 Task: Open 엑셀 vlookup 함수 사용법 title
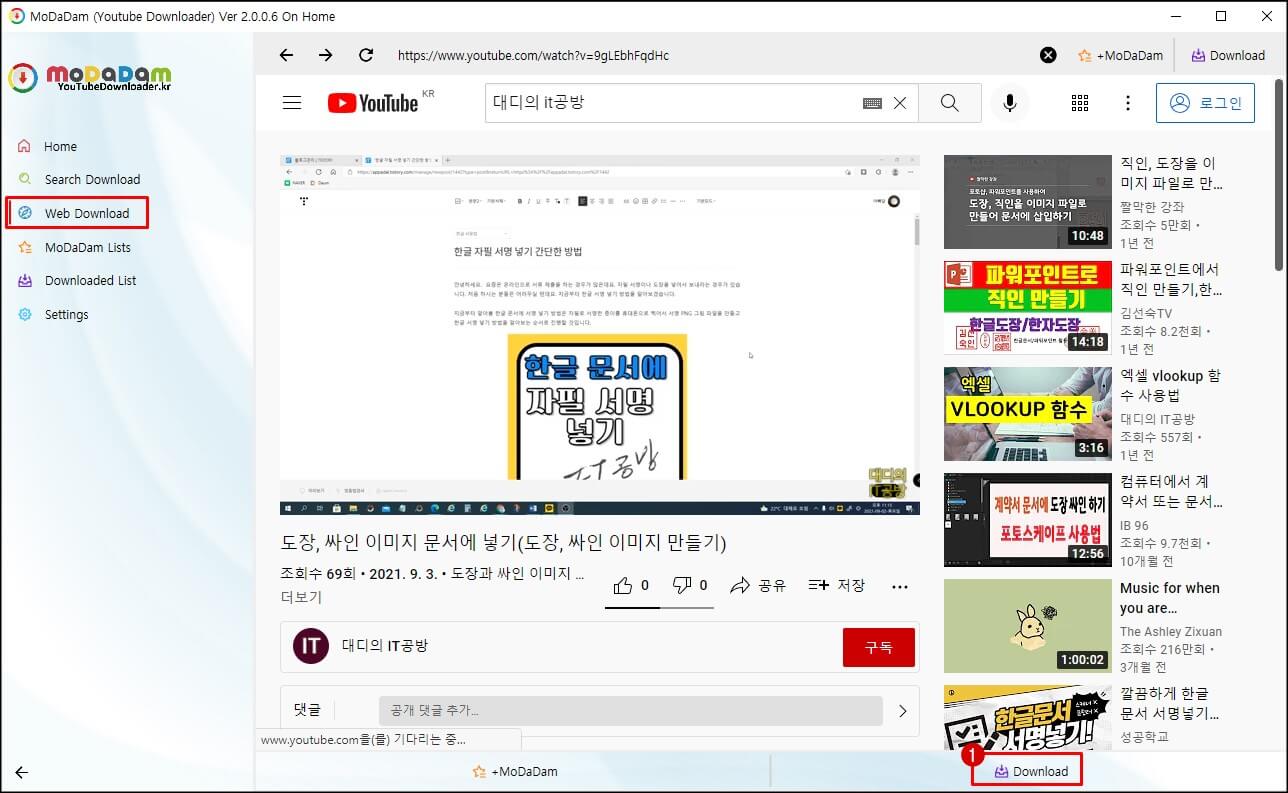point(1170,385)
